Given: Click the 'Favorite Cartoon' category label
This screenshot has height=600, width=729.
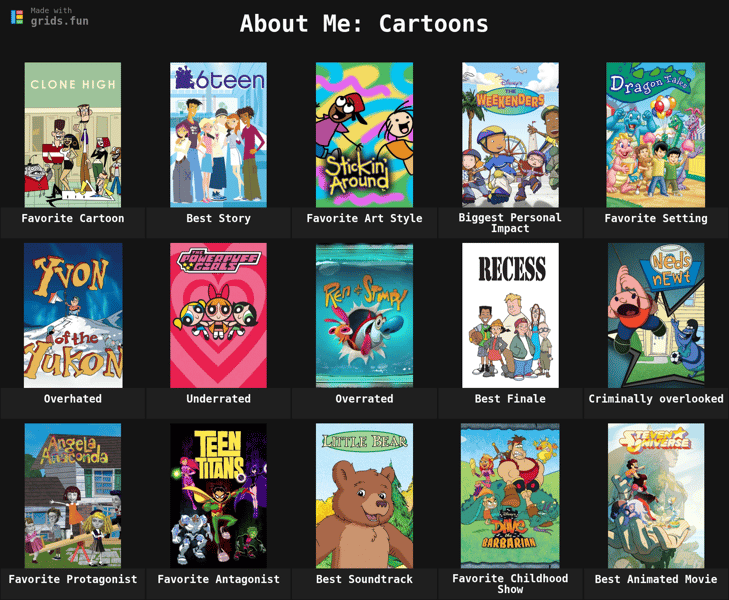Looking at the screenshot, I should click(73, 218).
